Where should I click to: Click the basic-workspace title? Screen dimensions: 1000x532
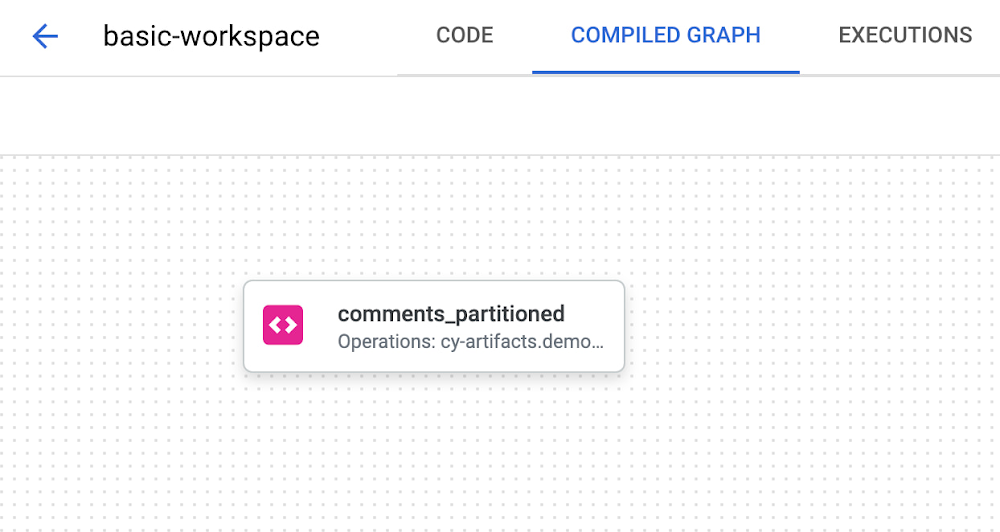point(211,37)
